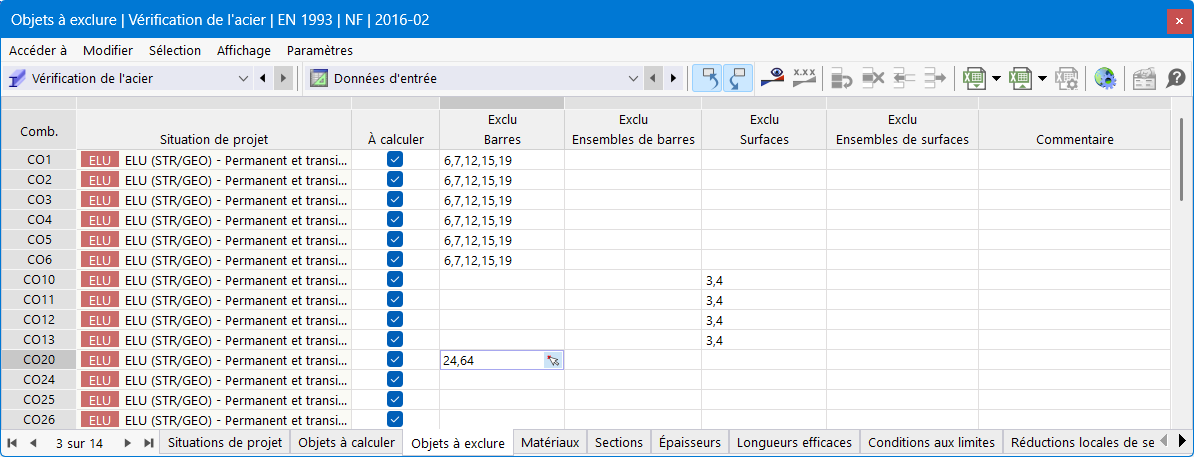Close the 'Objets à exclure' window
The width and height of the screenshot is (1194, 457).
tap(1179, 21)
